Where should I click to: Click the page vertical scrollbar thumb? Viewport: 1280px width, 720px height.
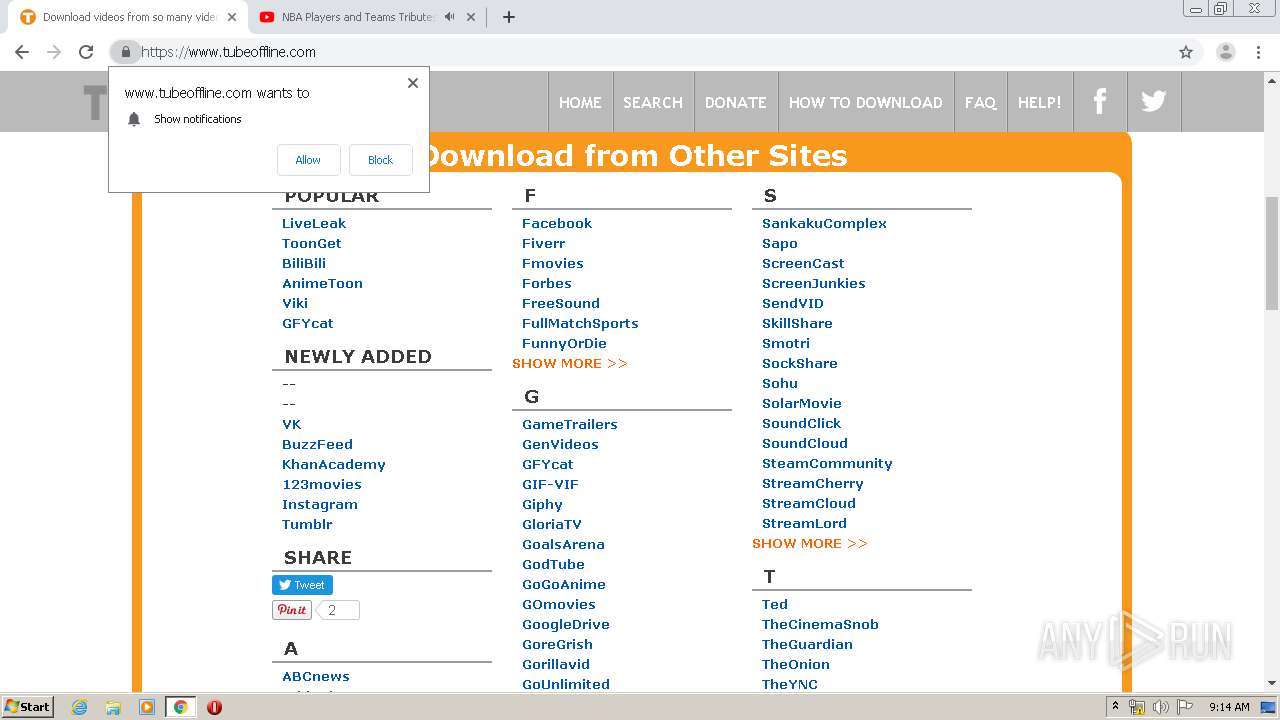click(x=1272, y=255)
